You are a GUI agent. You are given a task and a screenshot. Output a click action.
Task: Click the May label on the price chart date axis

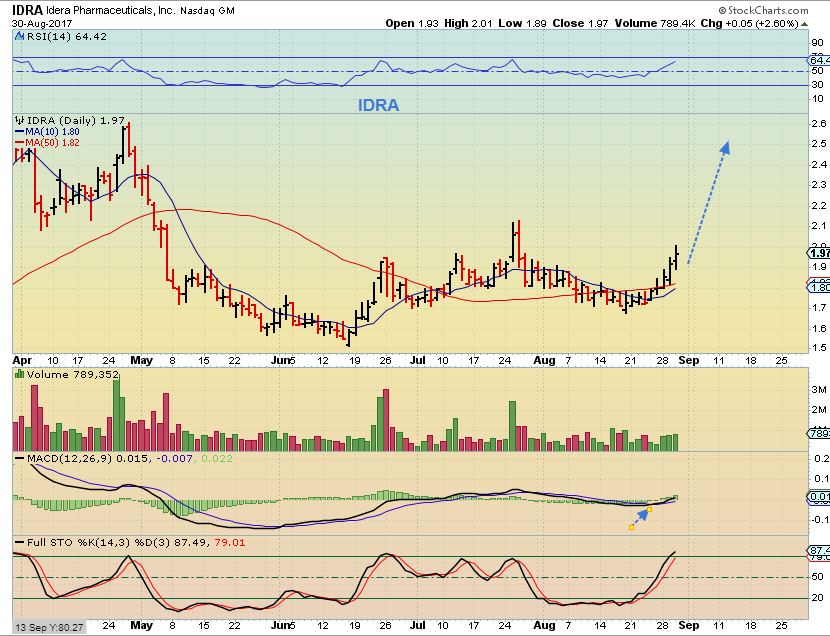141,360
